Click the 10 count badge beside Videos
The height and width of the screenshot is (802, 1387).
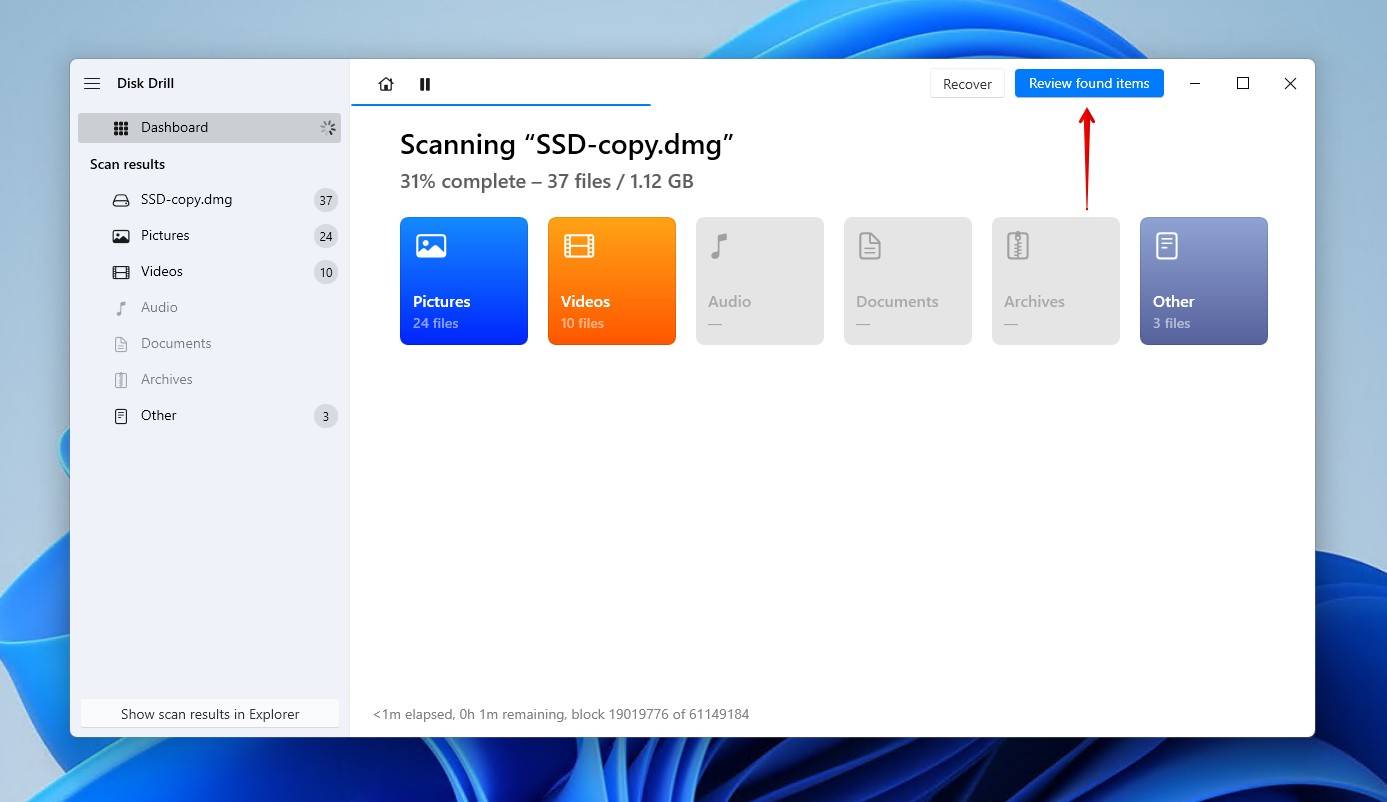pyautogui.click(x=326, y=272)
